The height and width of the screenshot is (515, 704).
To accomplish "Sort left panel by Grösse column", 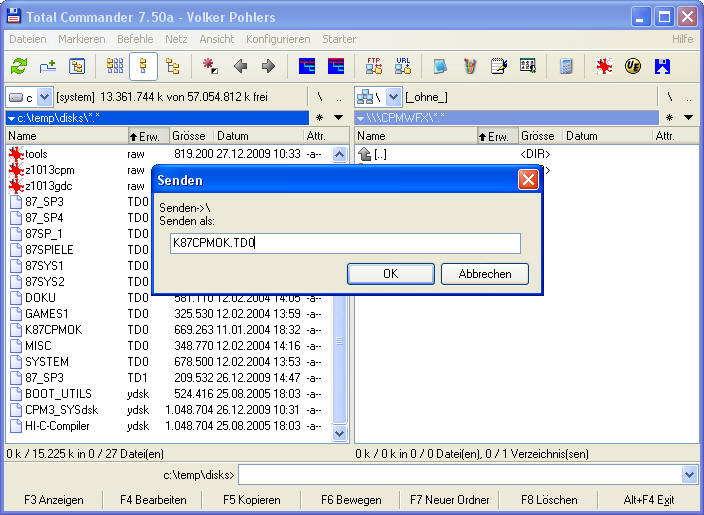I will (191, 136).
